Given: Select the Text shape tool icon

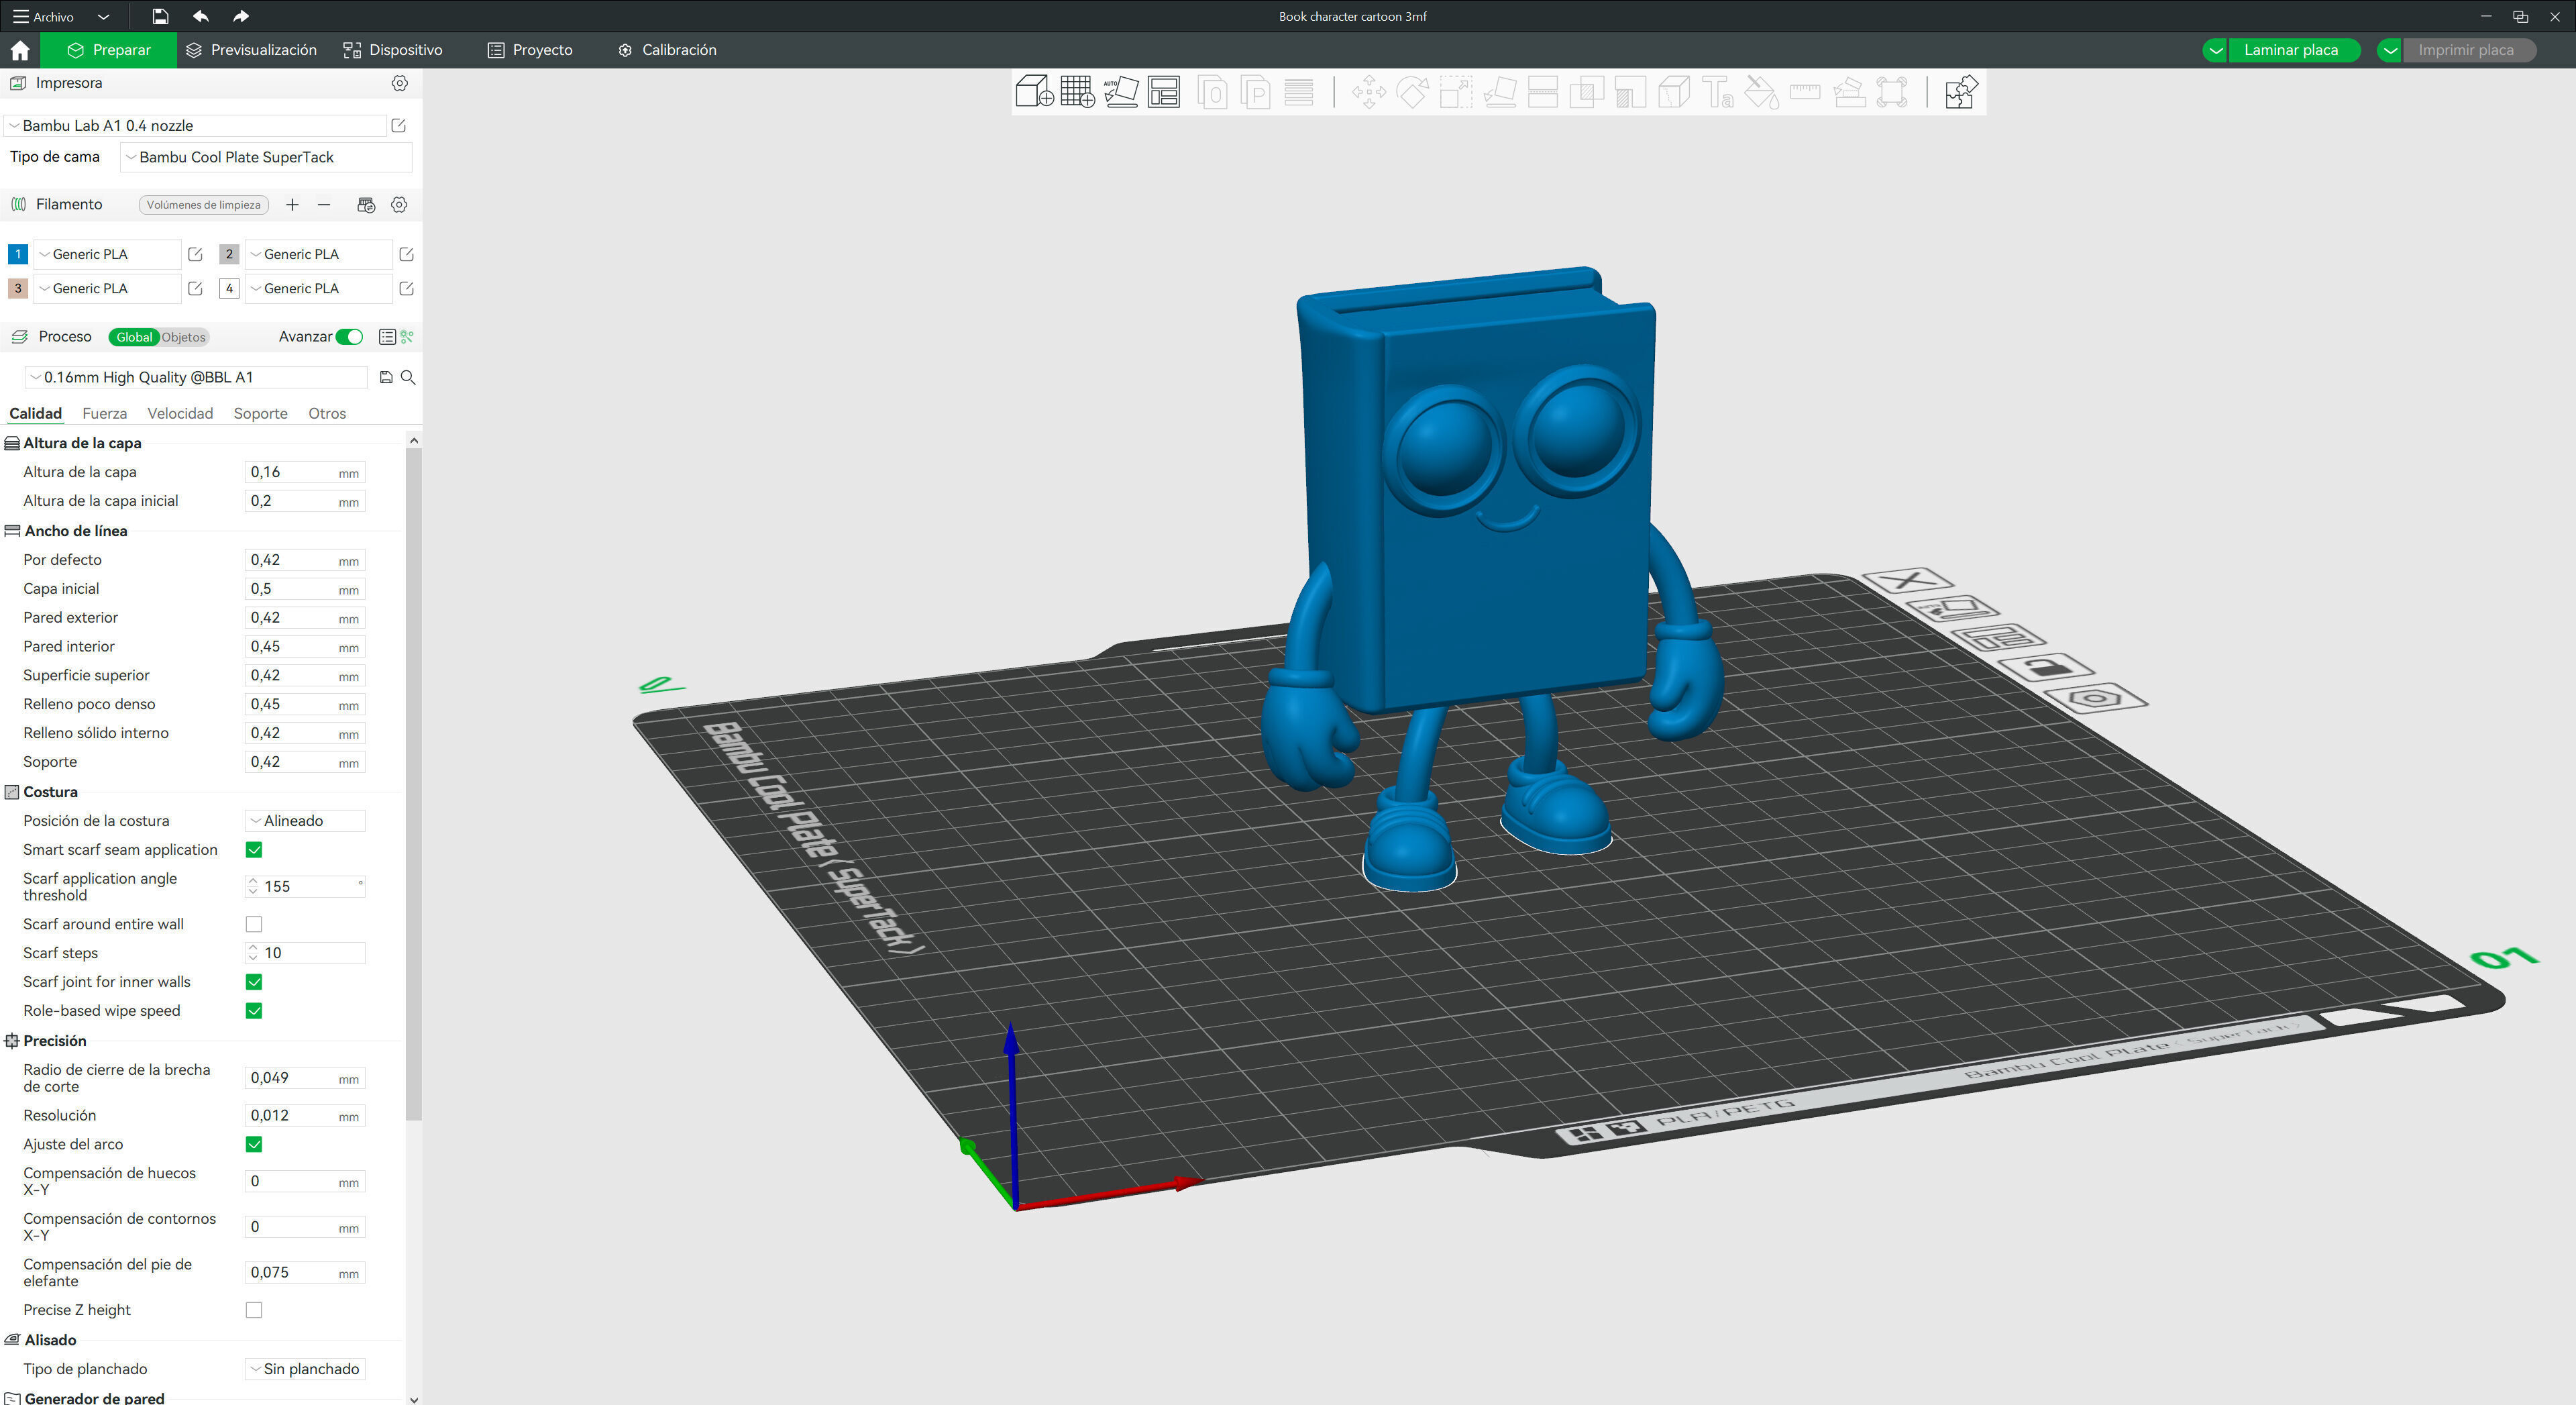Looking at the screenshot, I should click(x=1718, y=93).
